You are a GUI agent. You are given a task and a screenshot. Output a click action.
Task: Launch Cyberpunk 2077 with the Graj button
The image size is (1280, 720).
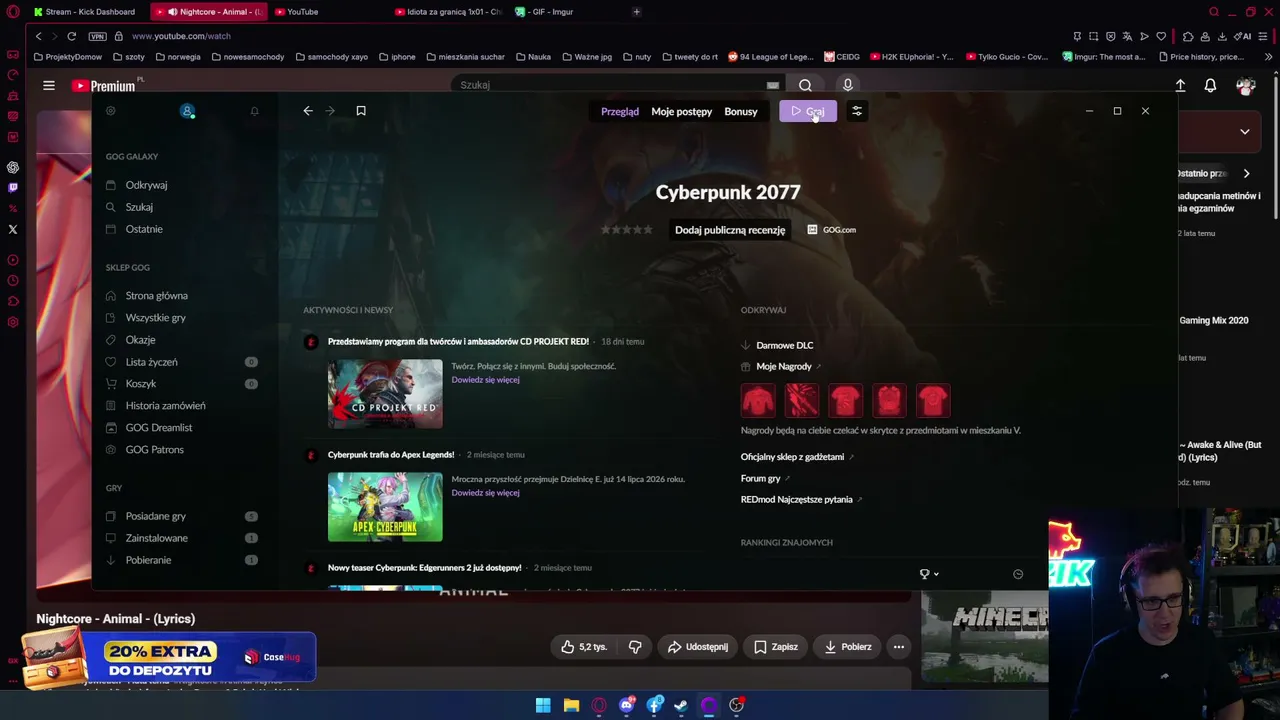pyautogui.click(x=808, y=111)
